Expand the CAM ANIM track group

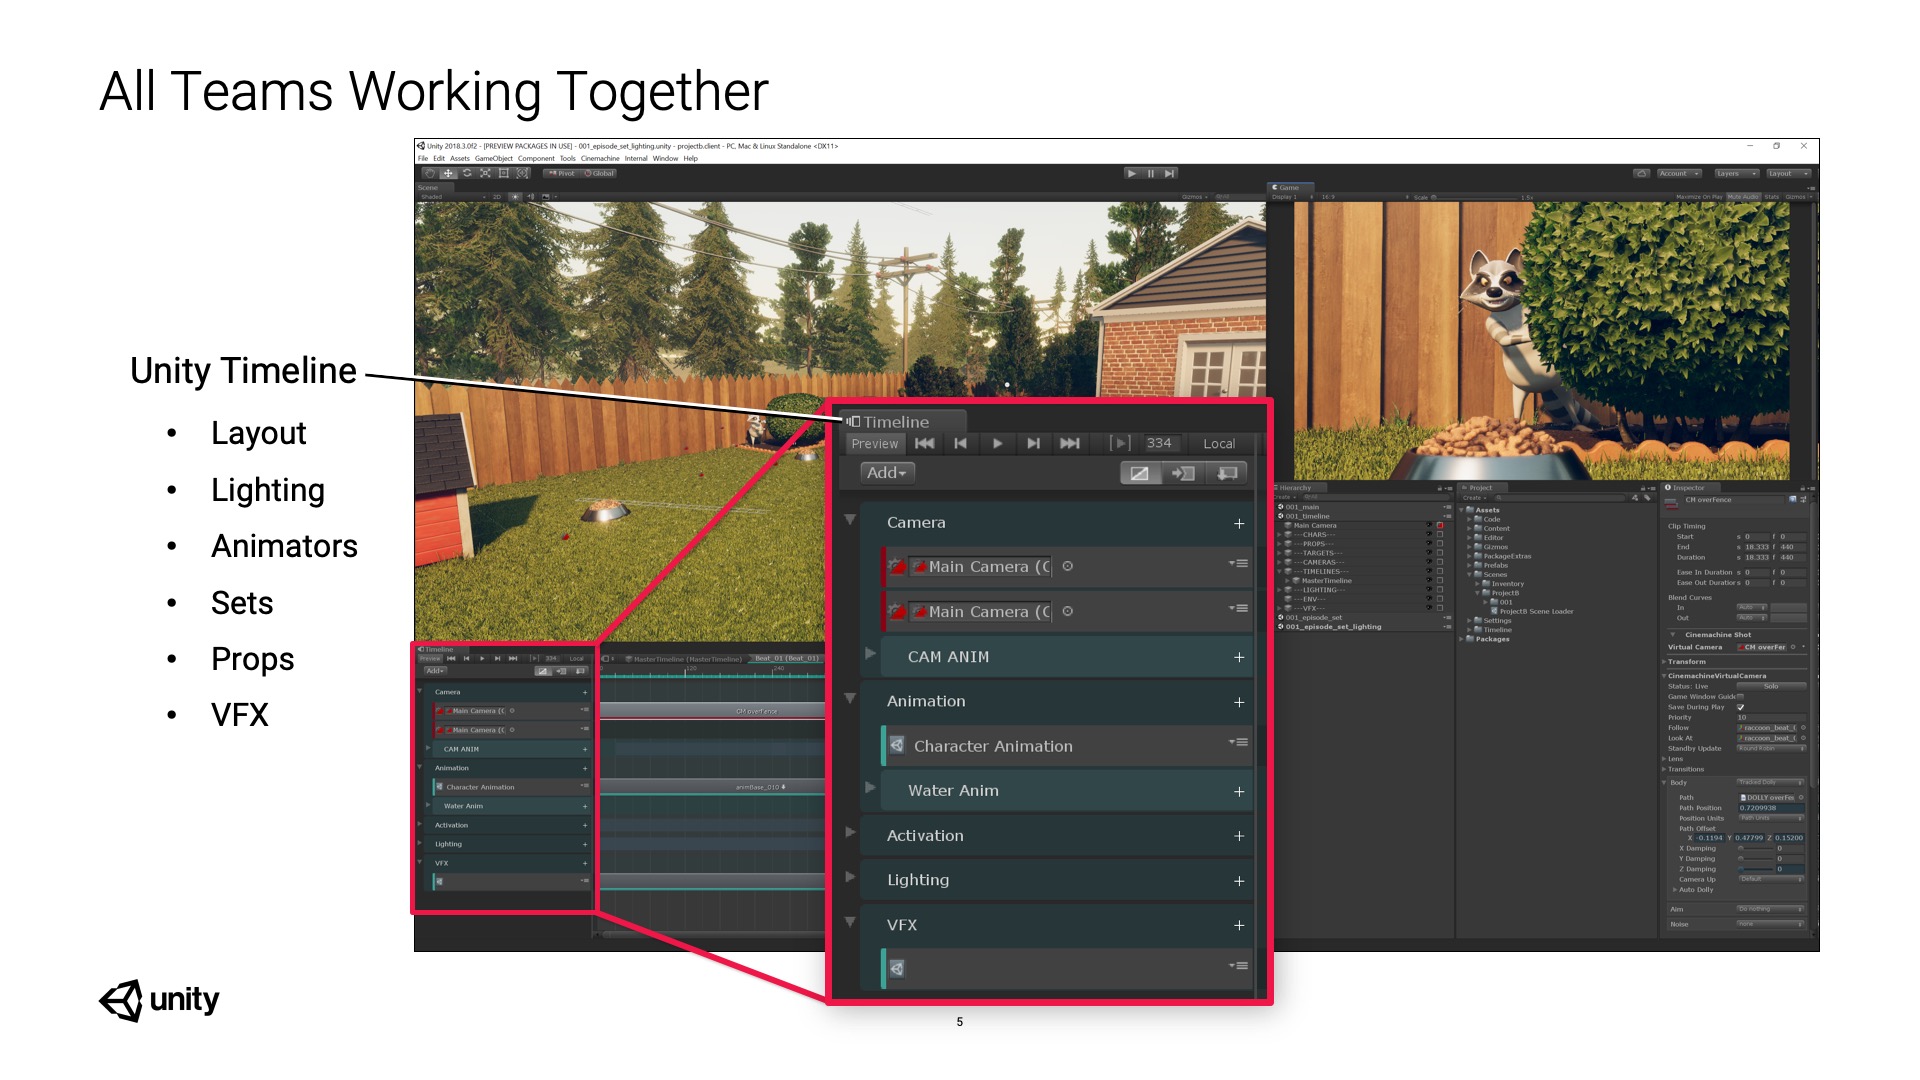pos(870,654)
